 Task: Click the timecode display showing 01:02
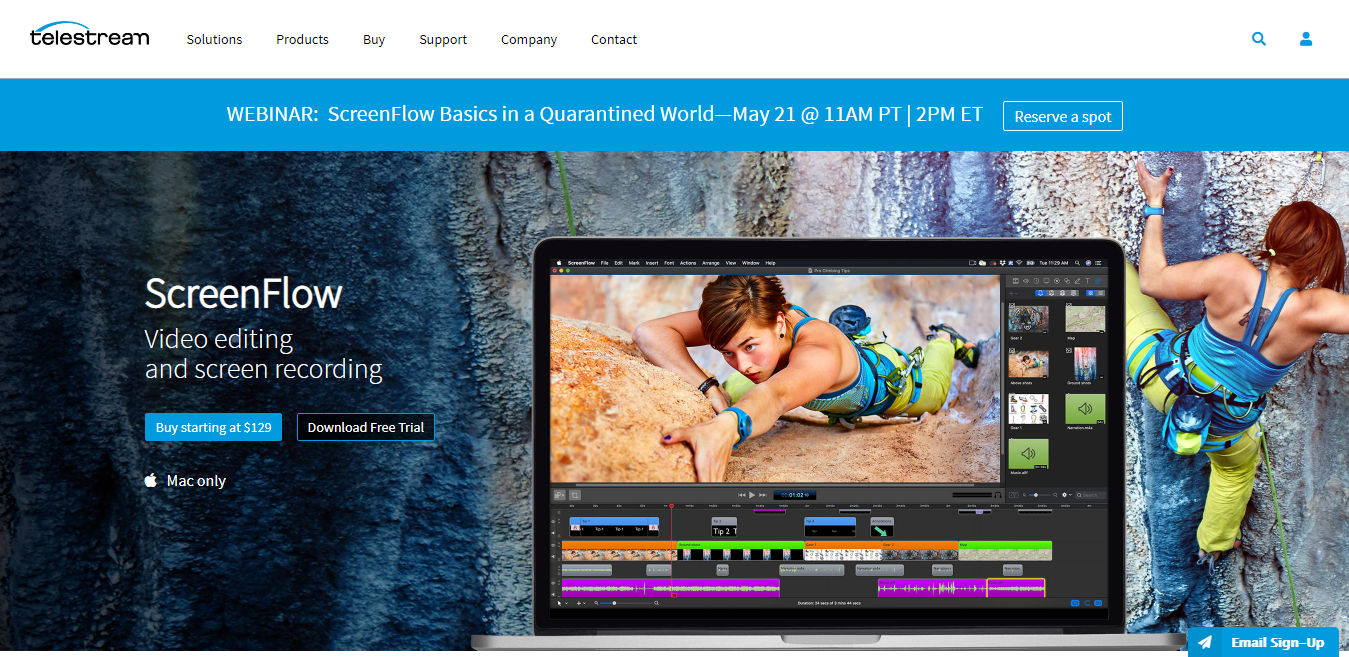click(x=795, y=494)
